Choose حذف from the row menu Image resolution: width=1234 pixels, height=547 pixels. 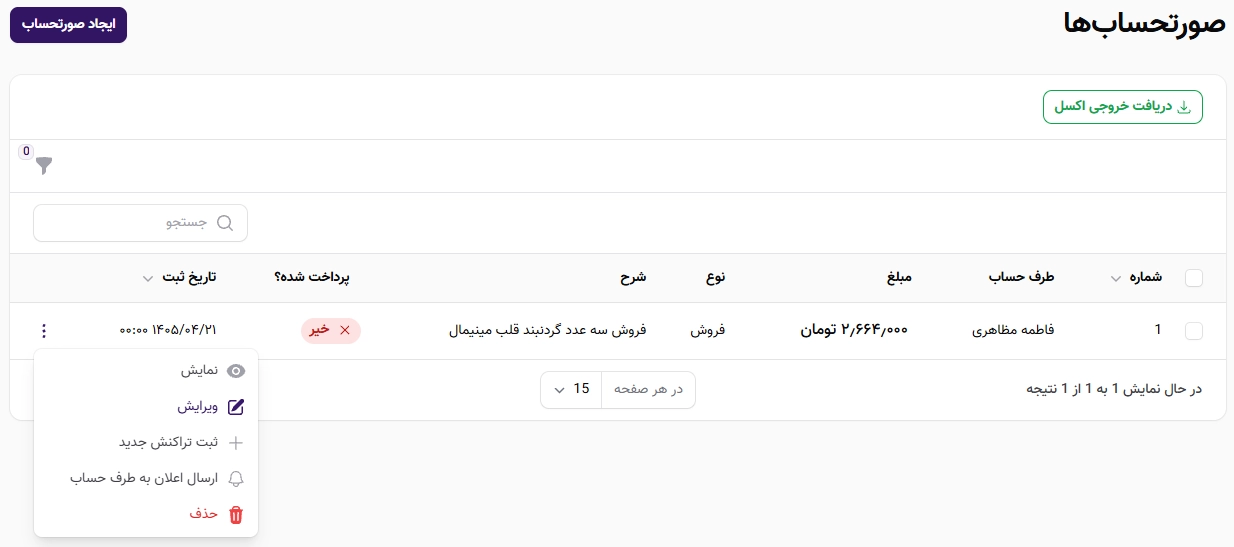[x=146, y=515]
